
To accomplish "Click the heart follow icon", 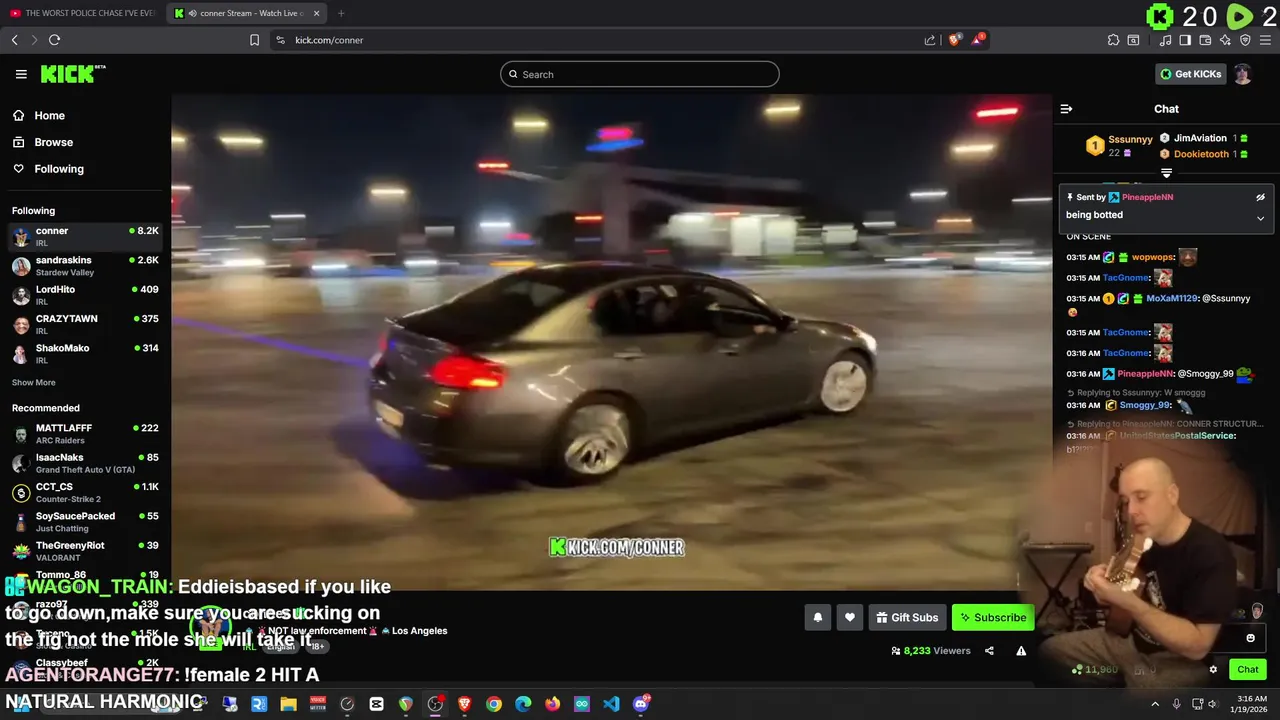I will pyautogui.click(x=850, y=618).
